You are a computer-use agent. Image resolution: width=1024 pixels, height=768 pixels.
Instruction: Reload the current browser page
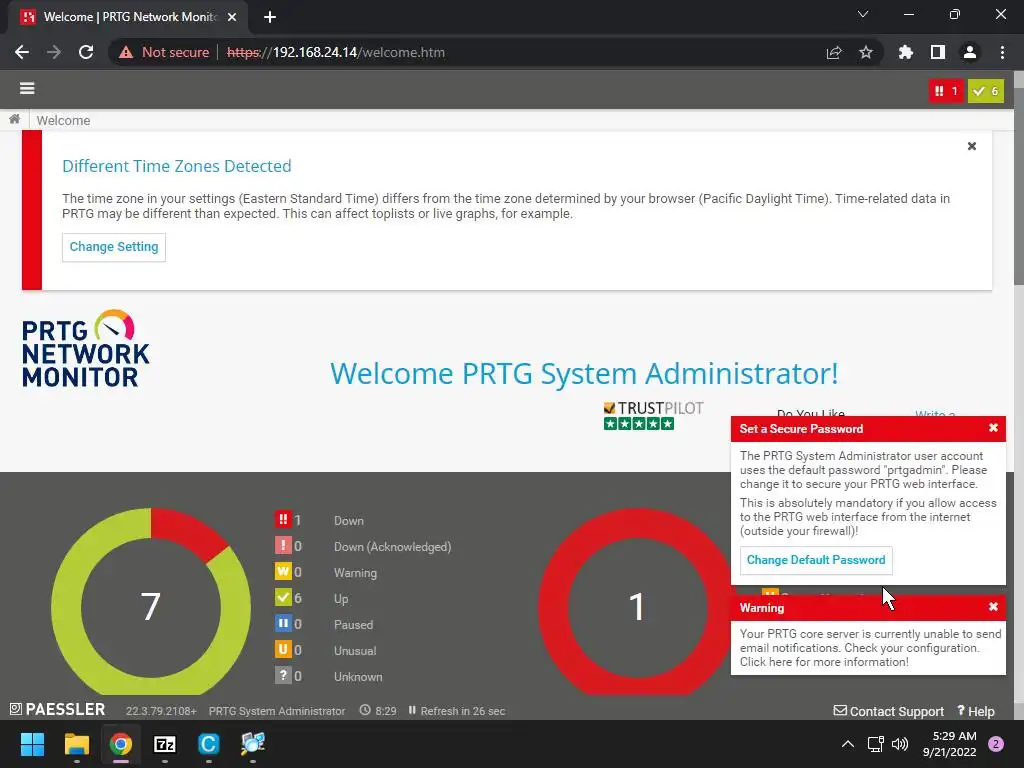(86, 52)
